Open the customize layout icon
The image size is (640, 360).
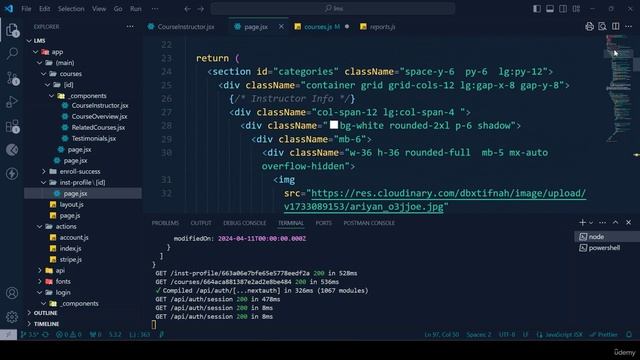pyautogui.click(x=576, y=9)
